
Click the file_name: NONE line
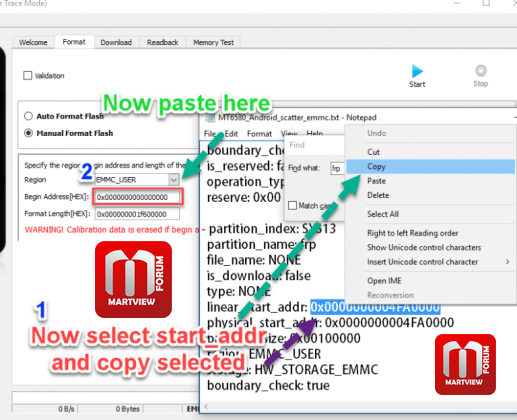[x=254, y=260]
